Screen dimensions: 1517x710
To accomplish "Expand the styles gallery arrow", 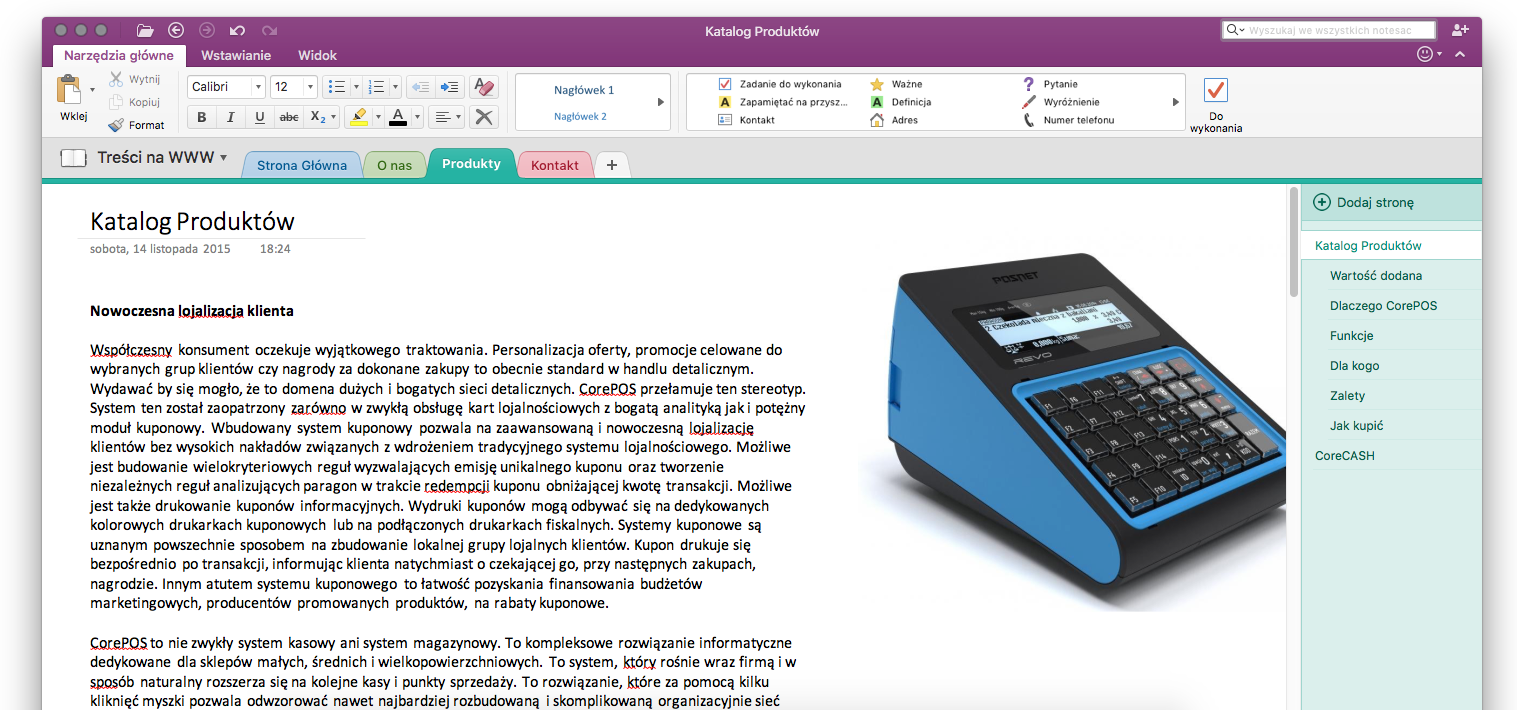I will point(660,102).
